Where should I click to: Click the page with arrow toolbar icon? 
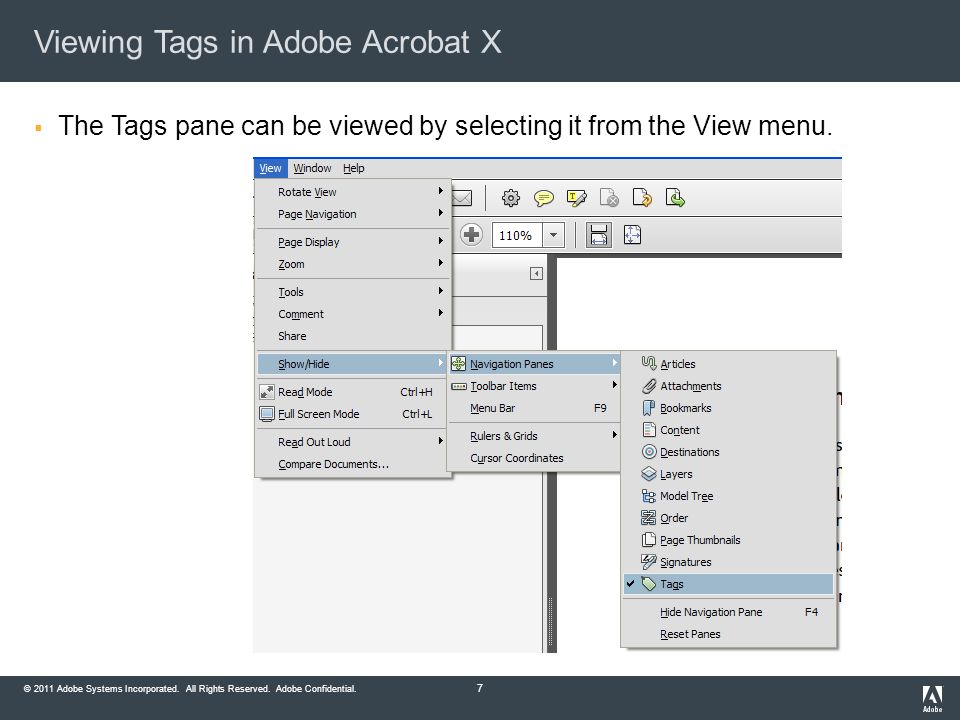coord(642,197)
